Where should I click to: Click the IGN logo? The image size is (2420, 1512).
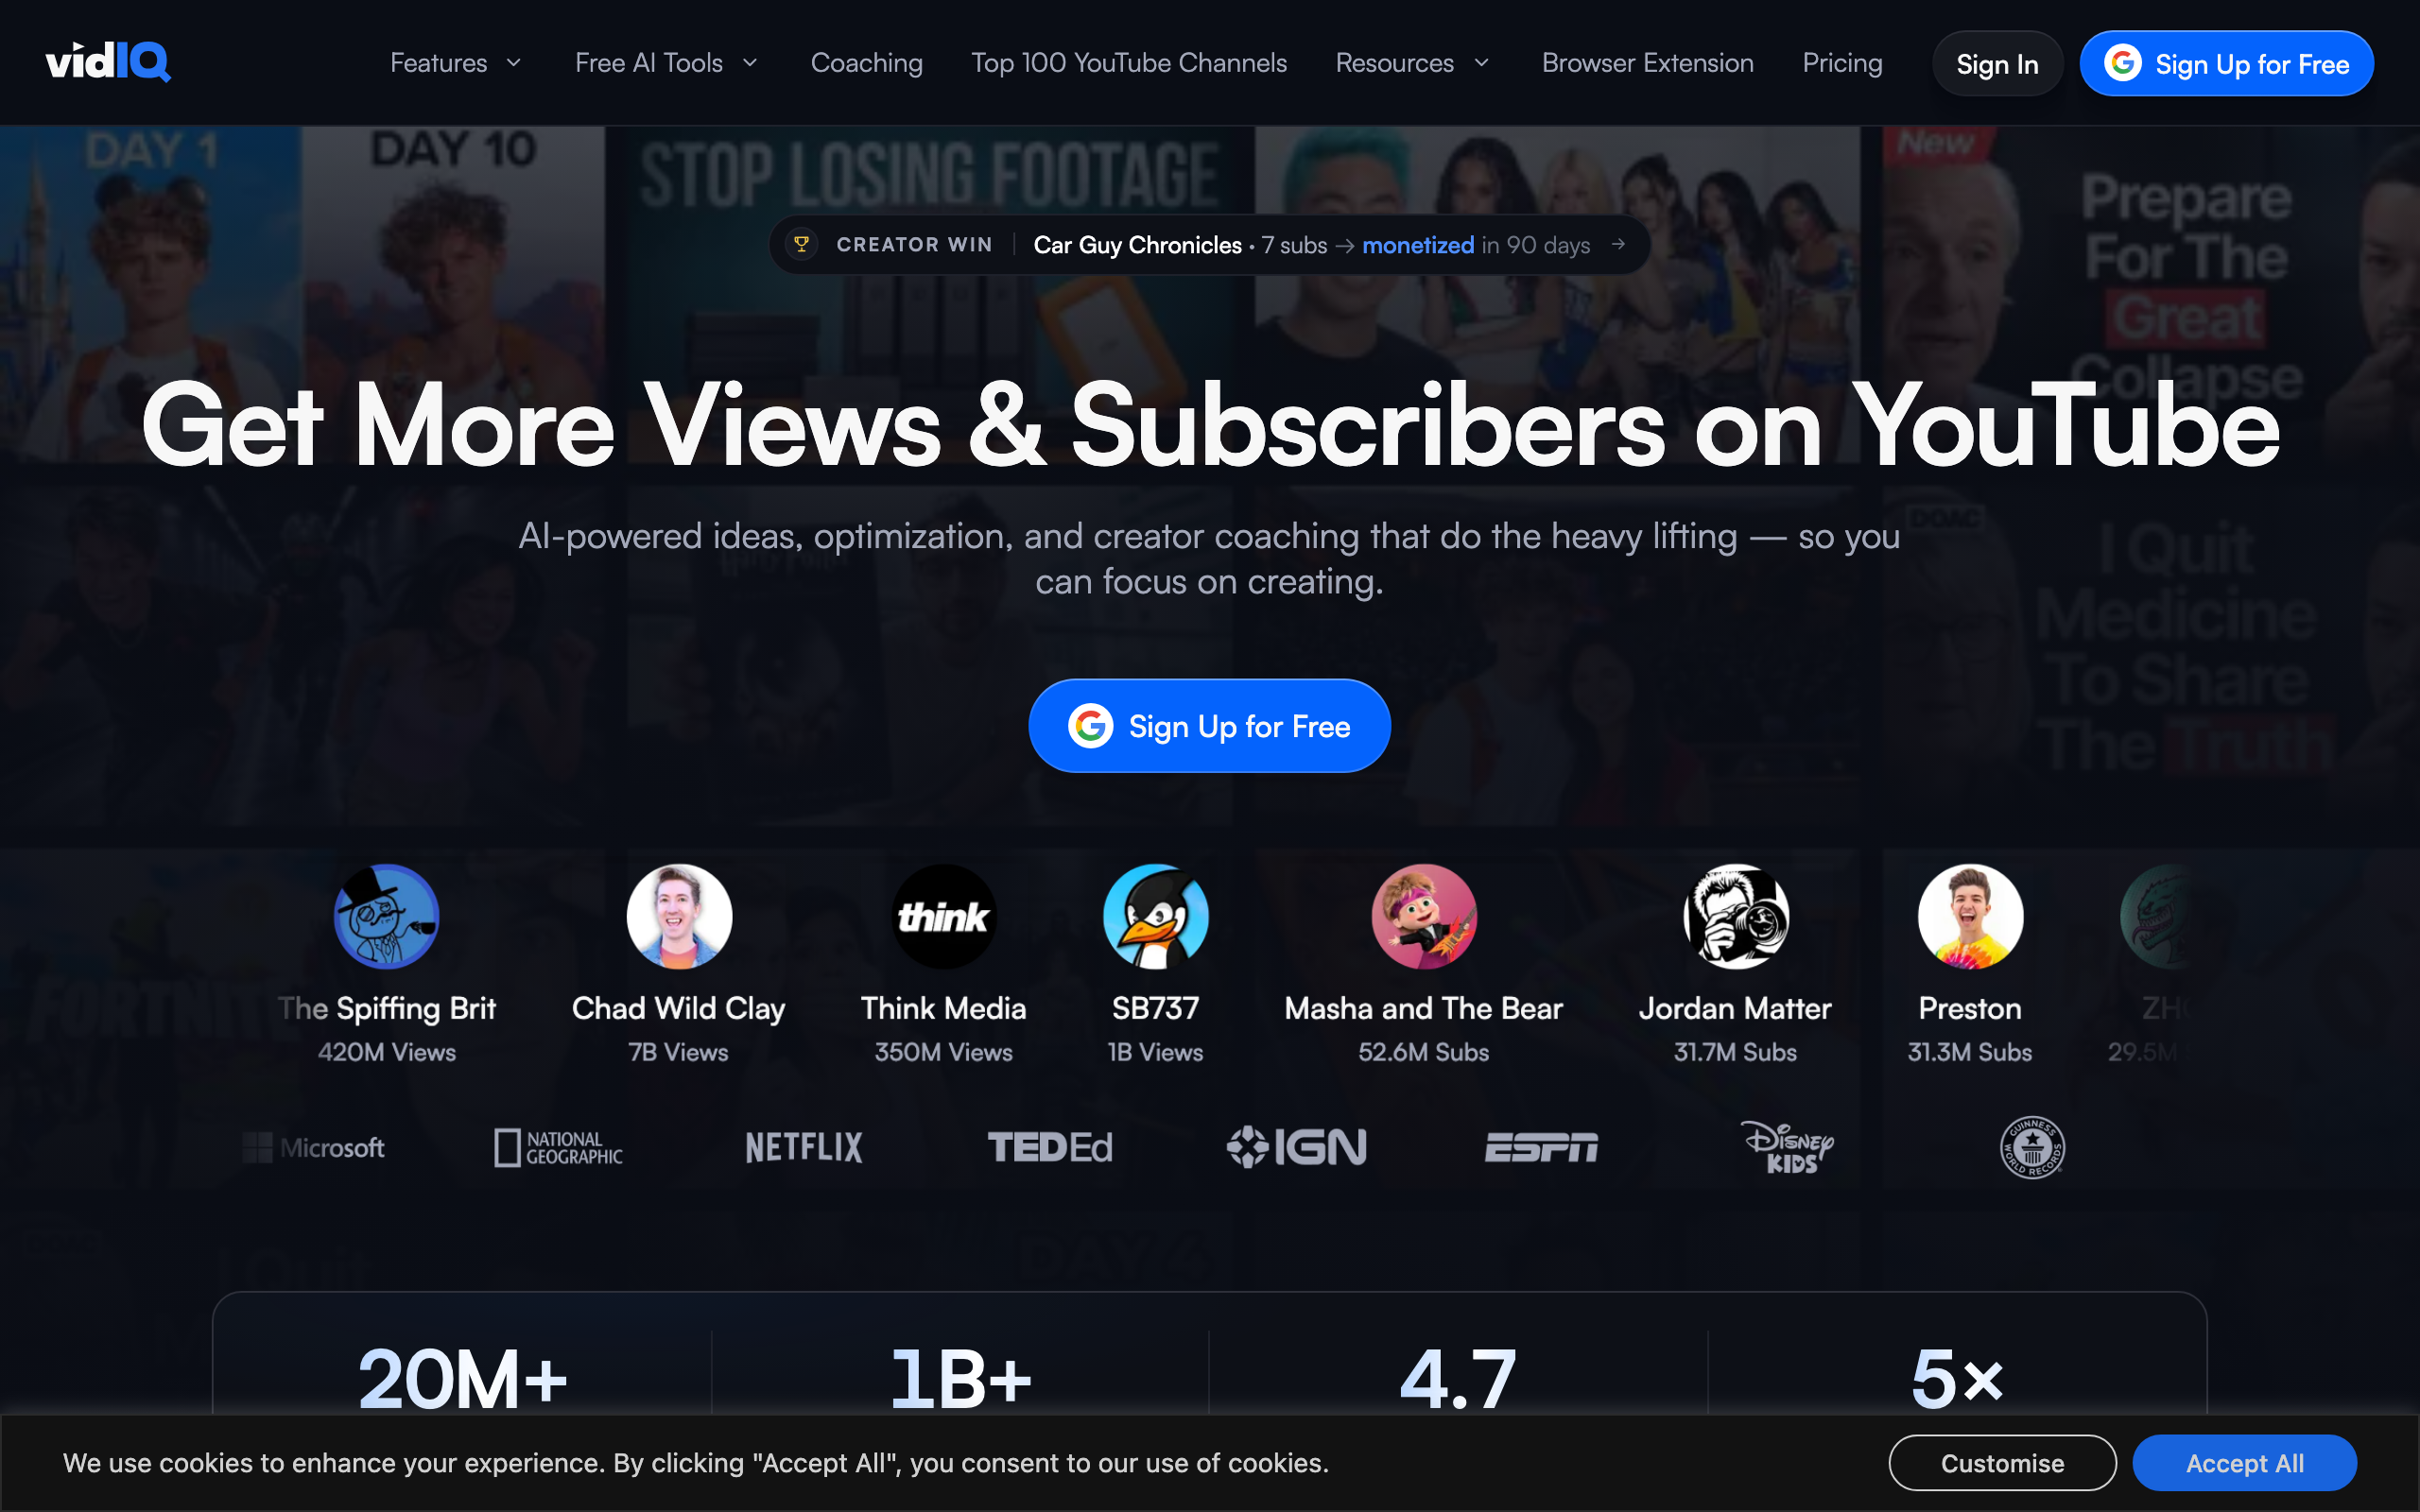pos(1296,1147)
